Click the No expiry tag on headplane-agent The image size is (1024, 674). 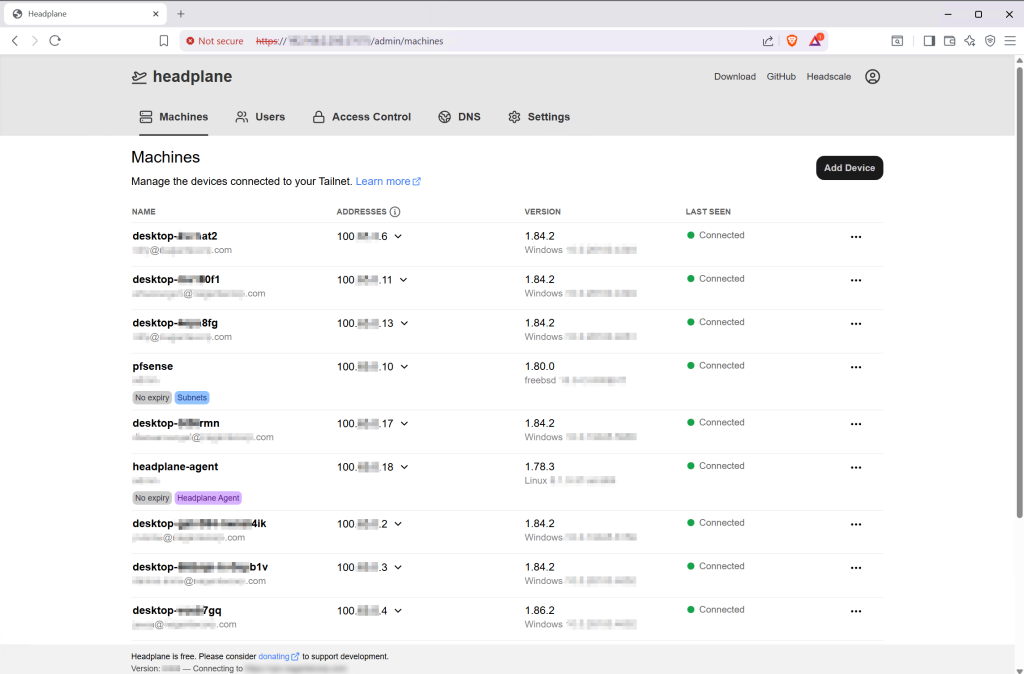click(x=152, y=498)
